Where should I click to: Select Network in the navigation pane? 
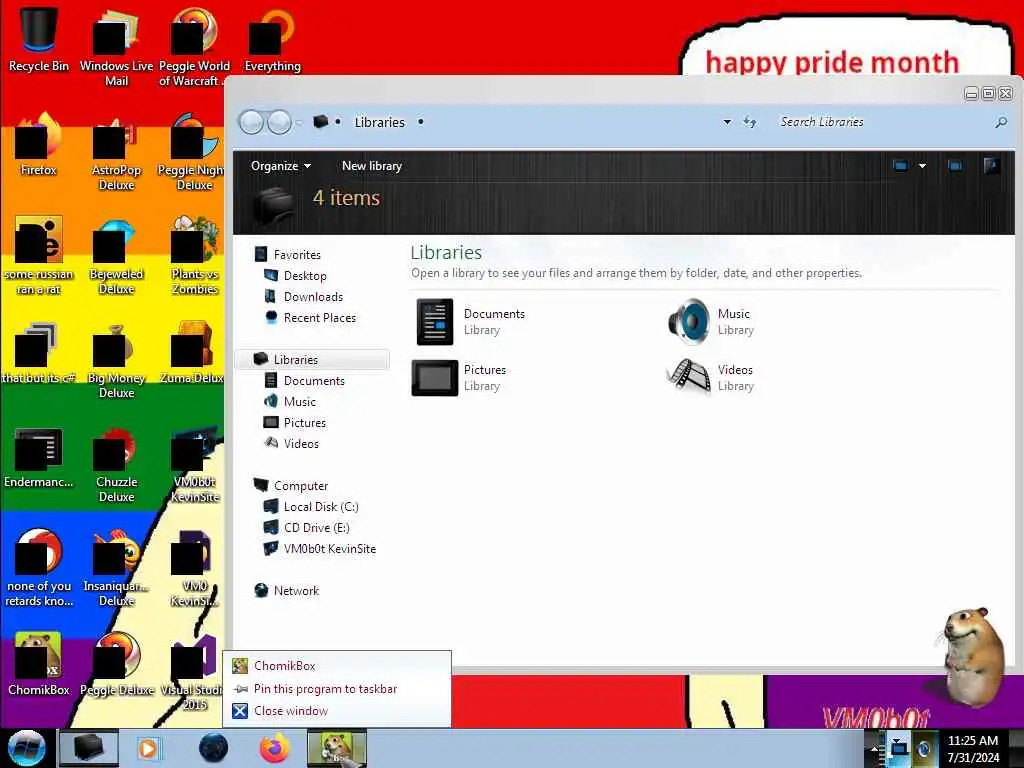(296, 590)
